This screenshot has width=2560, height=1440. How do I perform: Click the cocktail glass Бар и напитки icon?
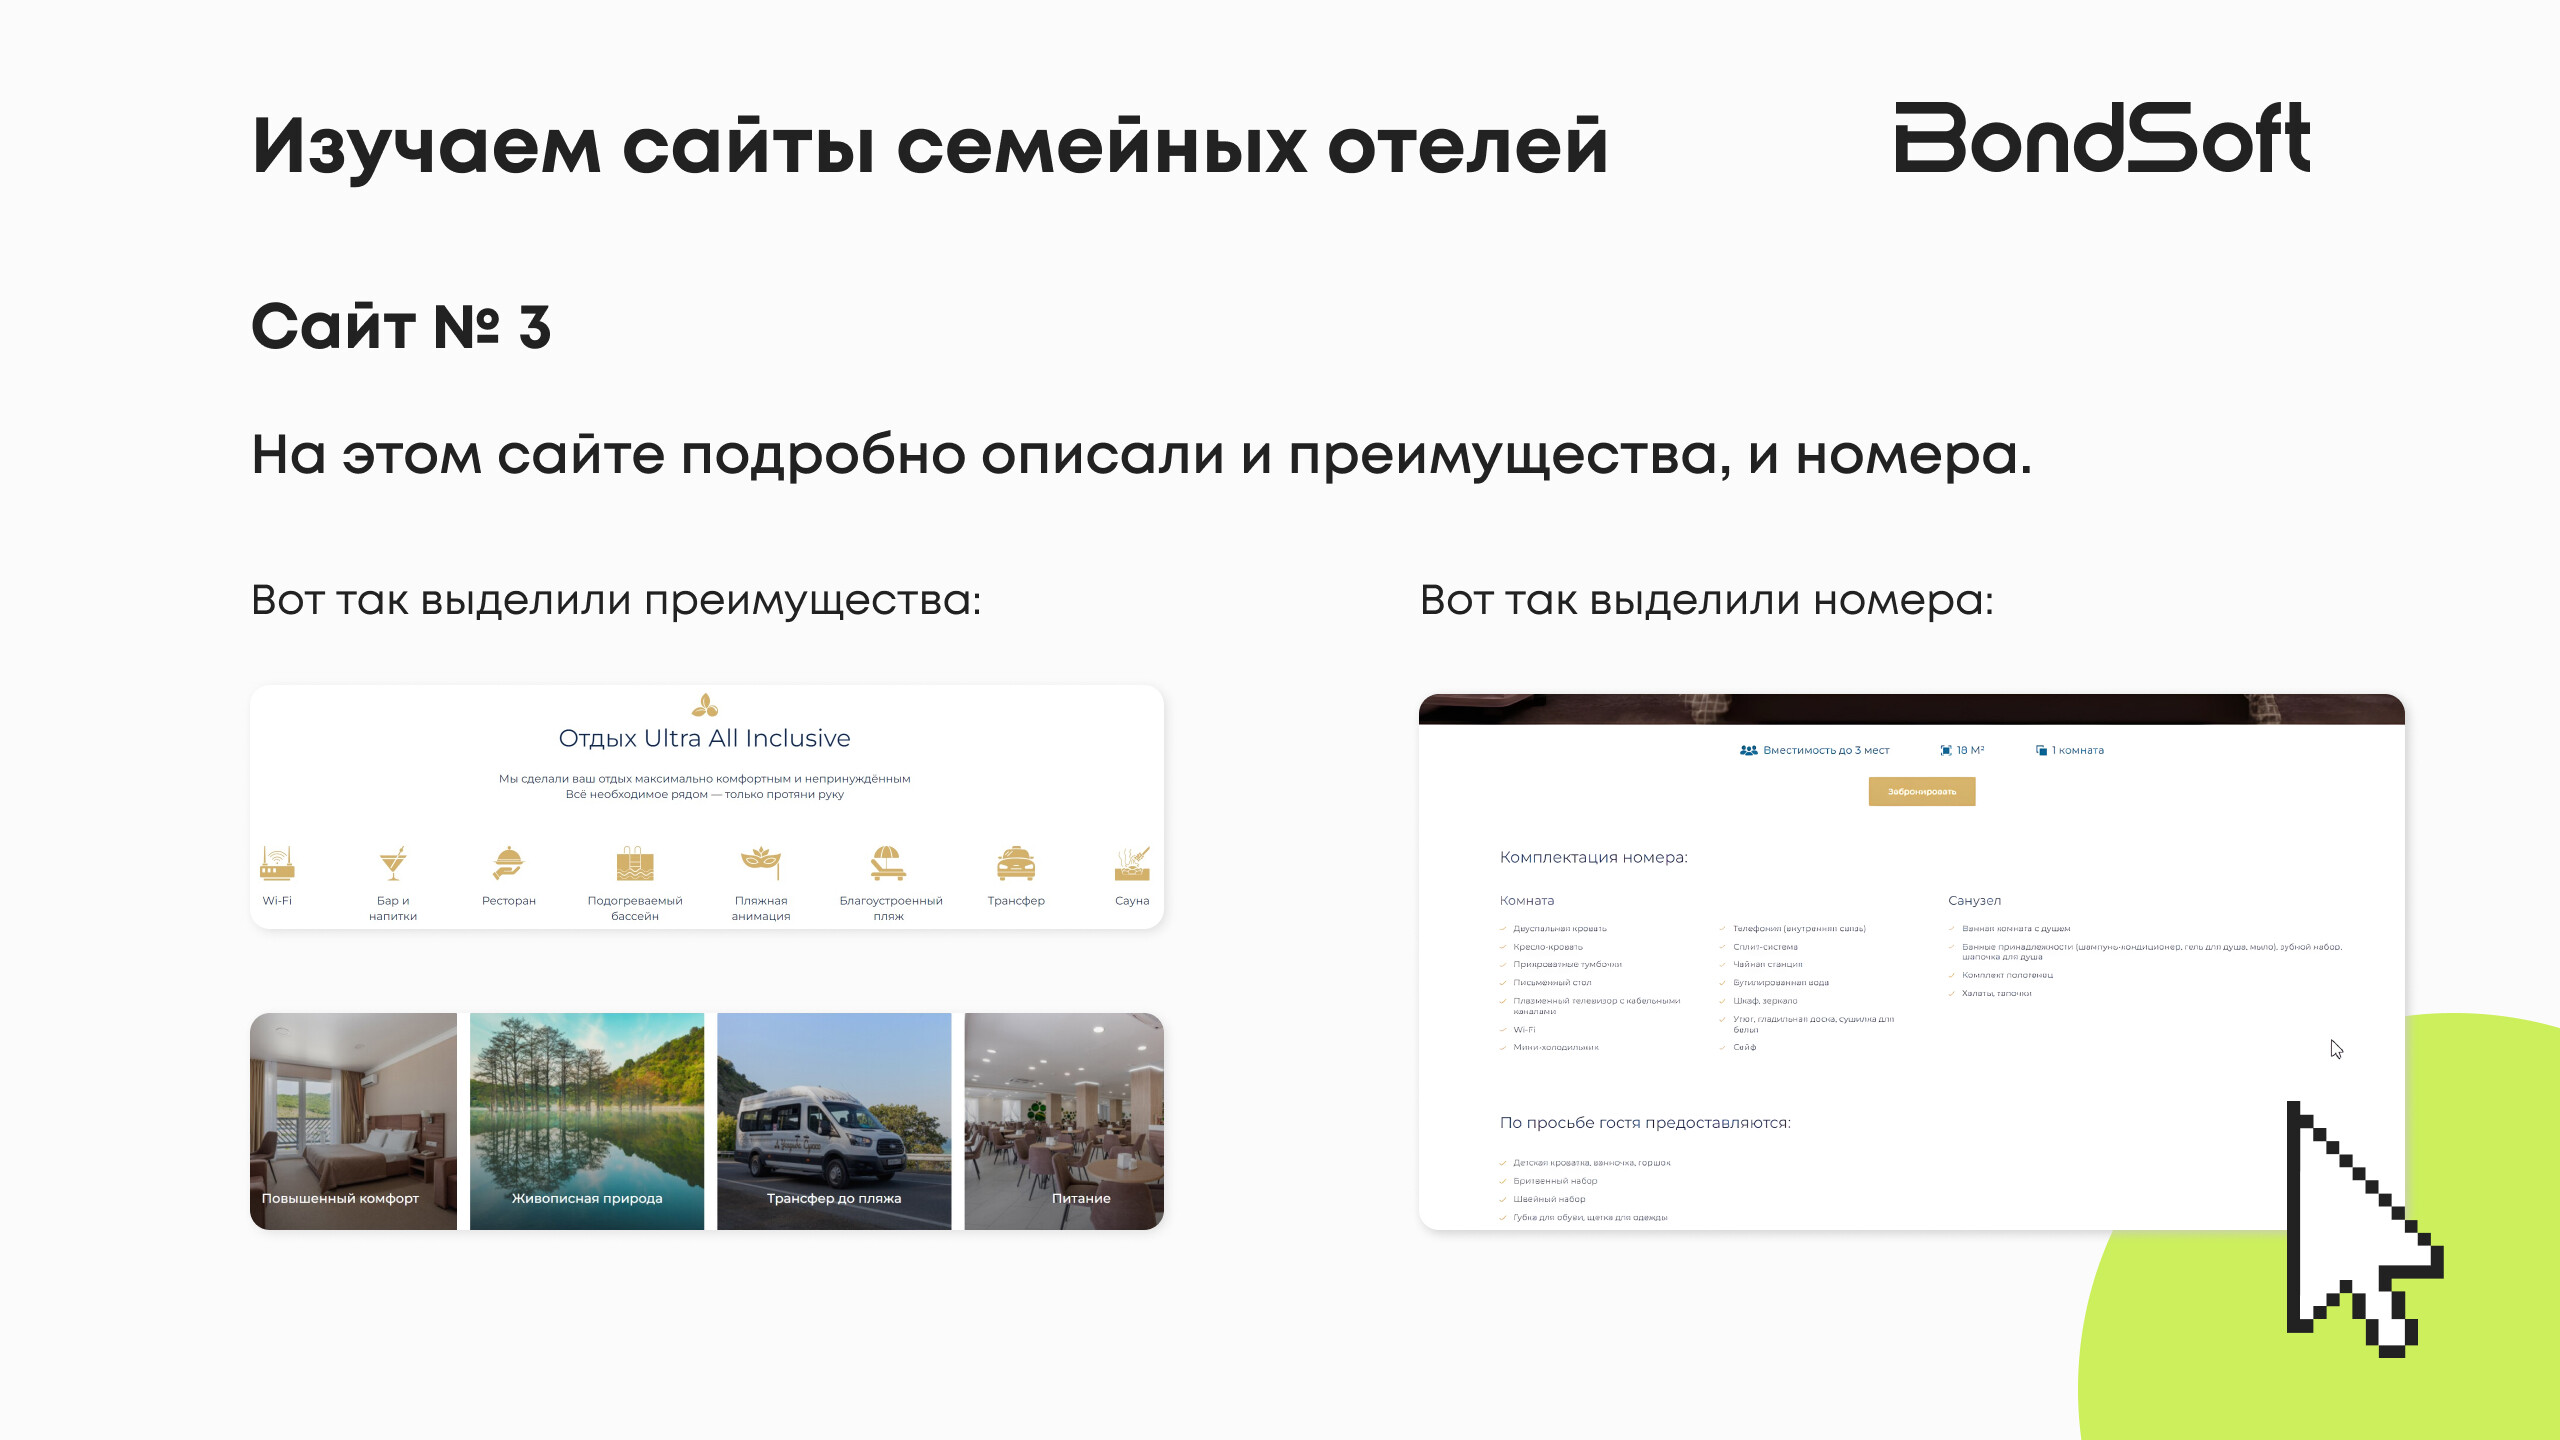pos(393,863)
